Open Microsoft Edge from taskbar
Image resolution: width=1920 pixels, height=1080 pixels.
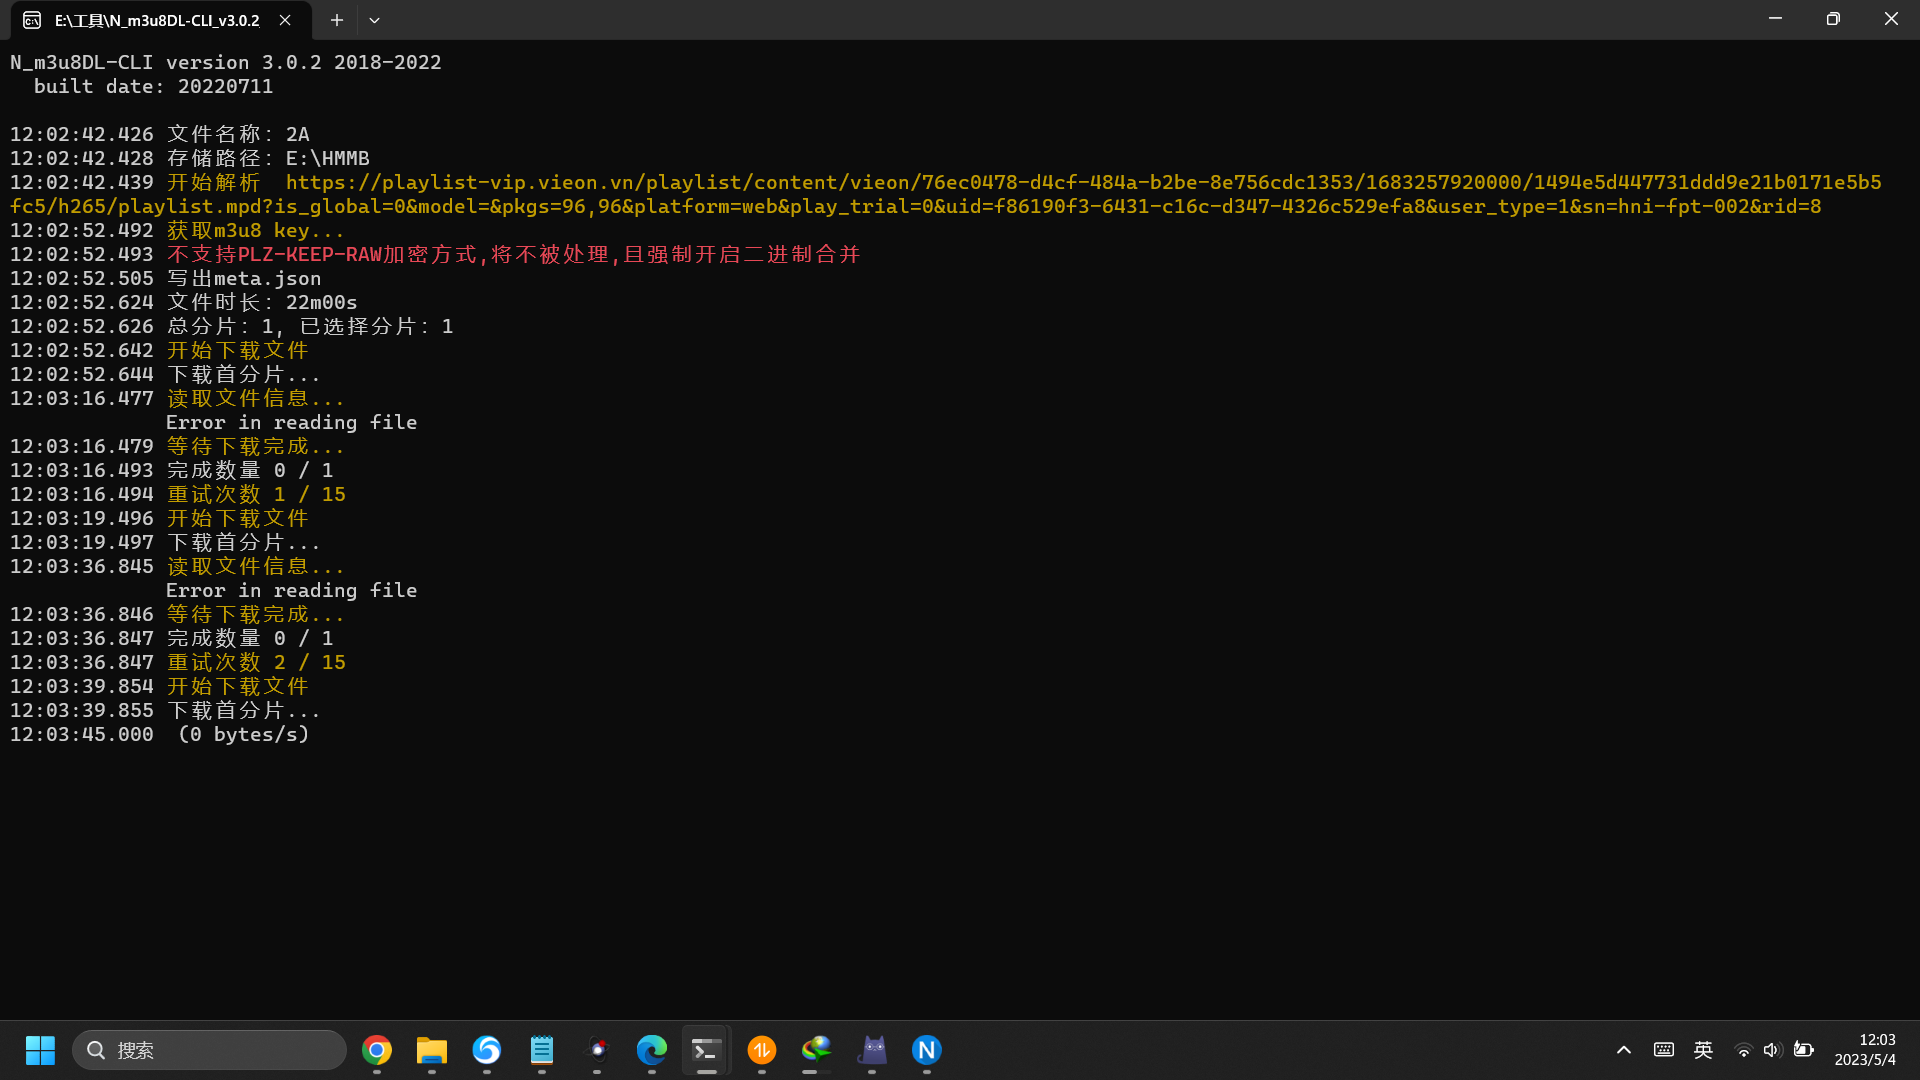(652, 1050)
